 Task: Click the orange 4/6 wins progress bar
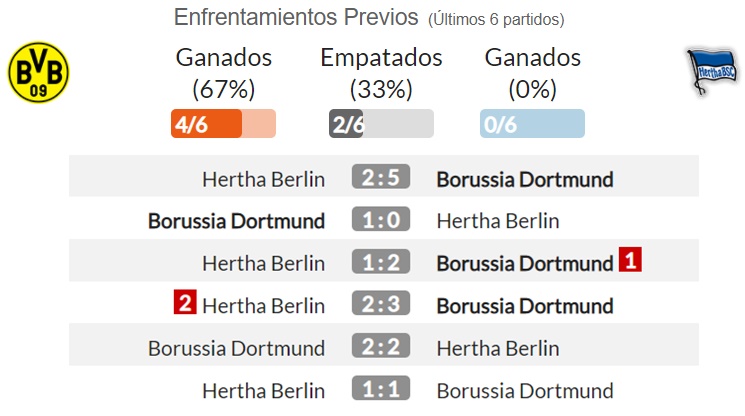(223, 123)
